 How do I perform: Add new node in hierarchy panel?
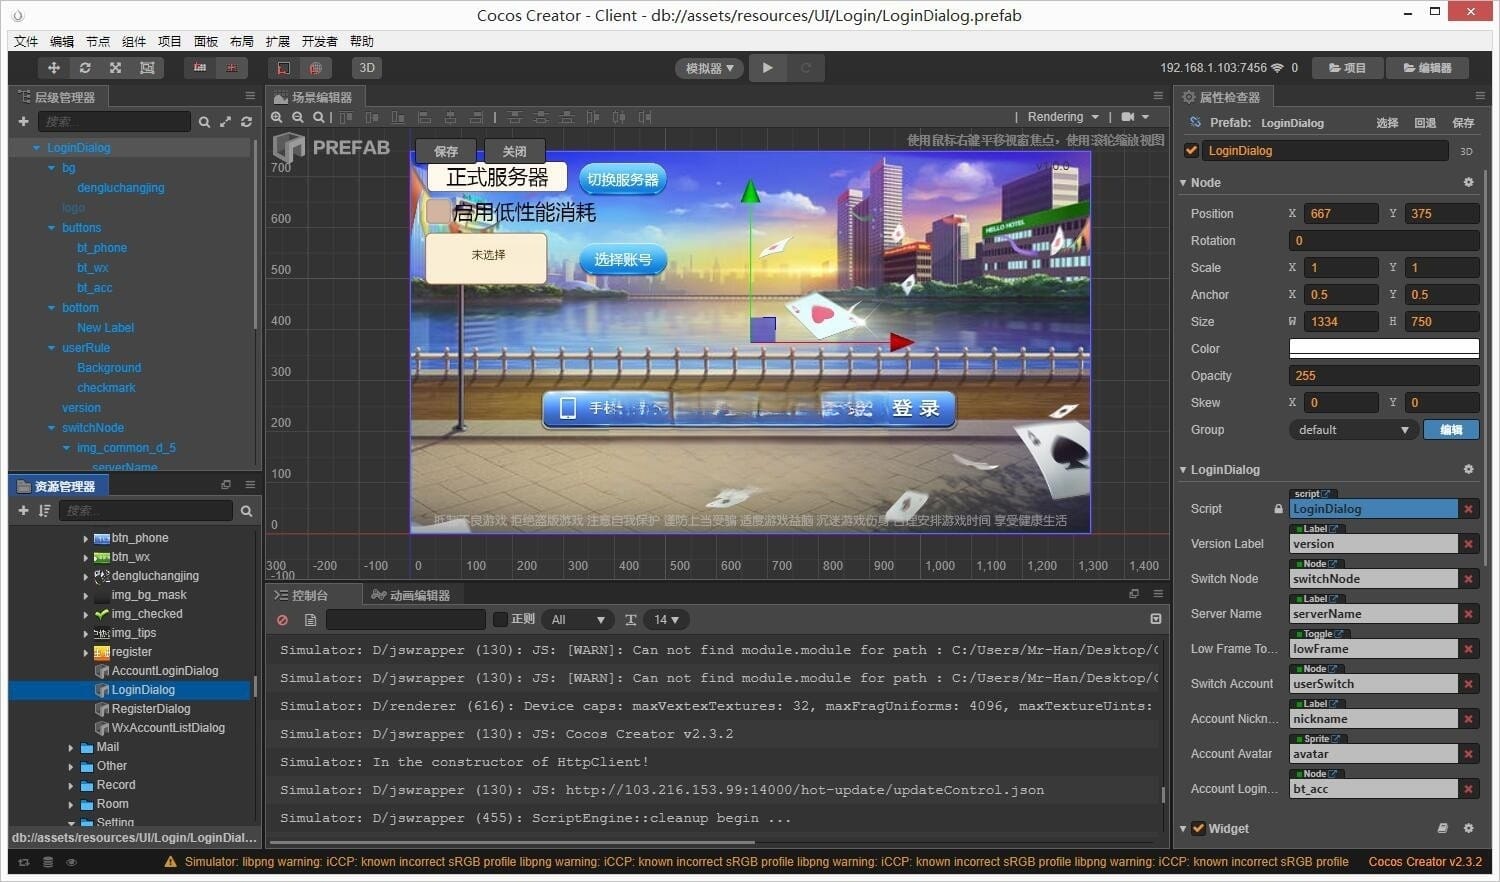pyautogui.click(x=23, y=121)
